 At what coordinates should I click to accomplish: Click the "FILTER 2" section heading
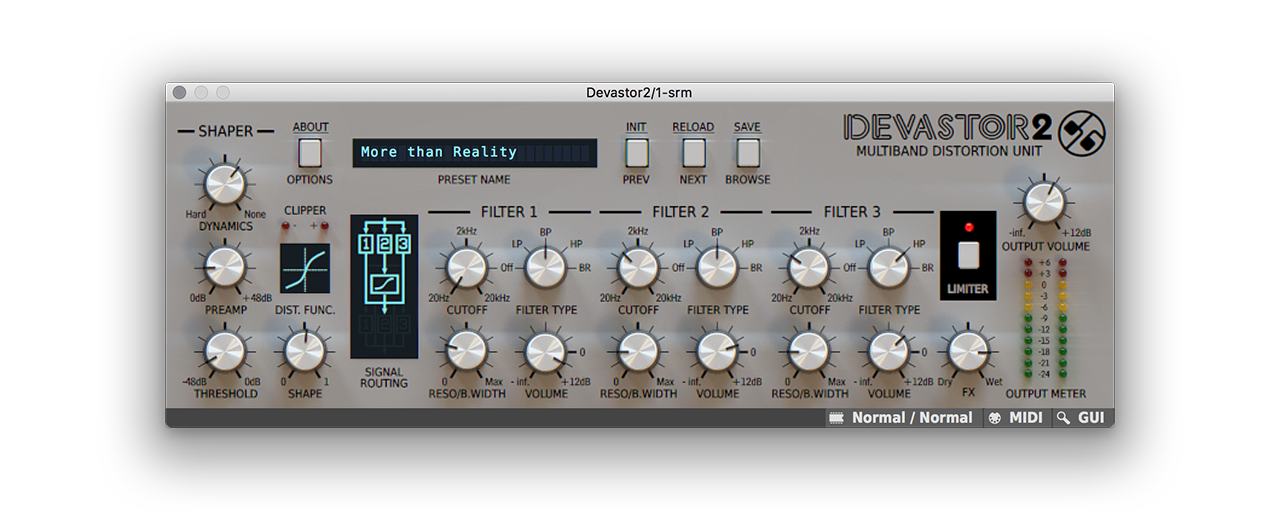point(680,211)
